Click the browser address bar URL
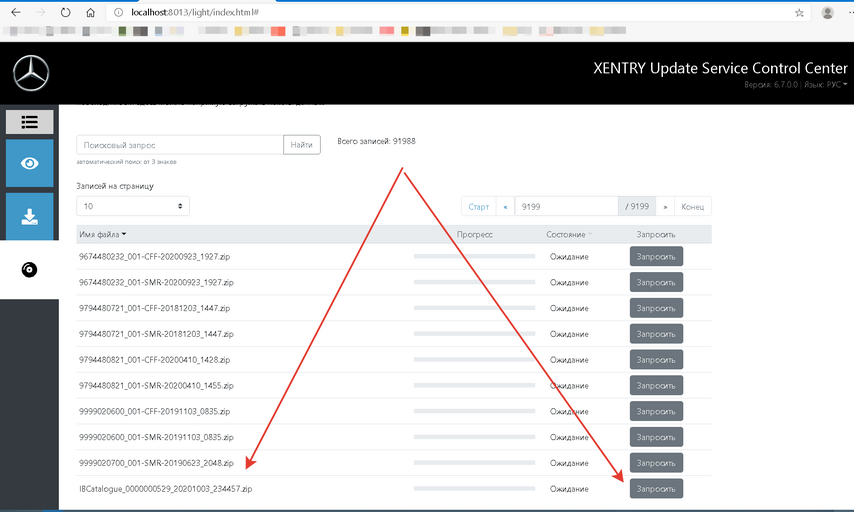854x512 pixels. tap(195, 12)
